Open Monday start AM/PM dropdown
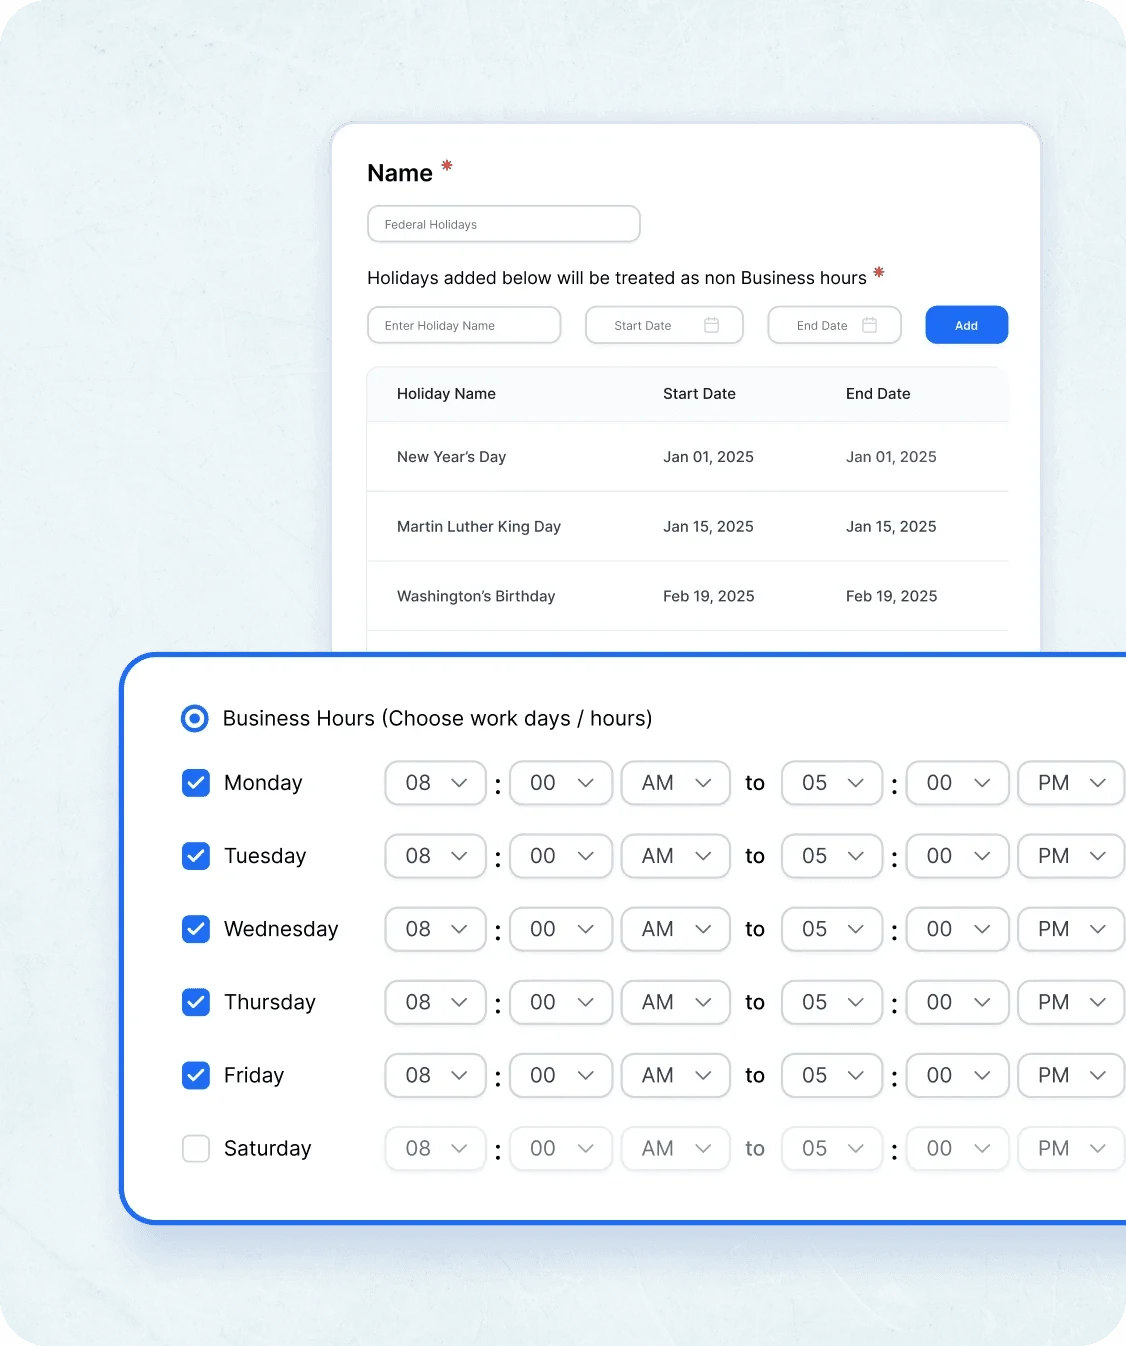The image size is (1126, 1346). click(x=676, y=783)
